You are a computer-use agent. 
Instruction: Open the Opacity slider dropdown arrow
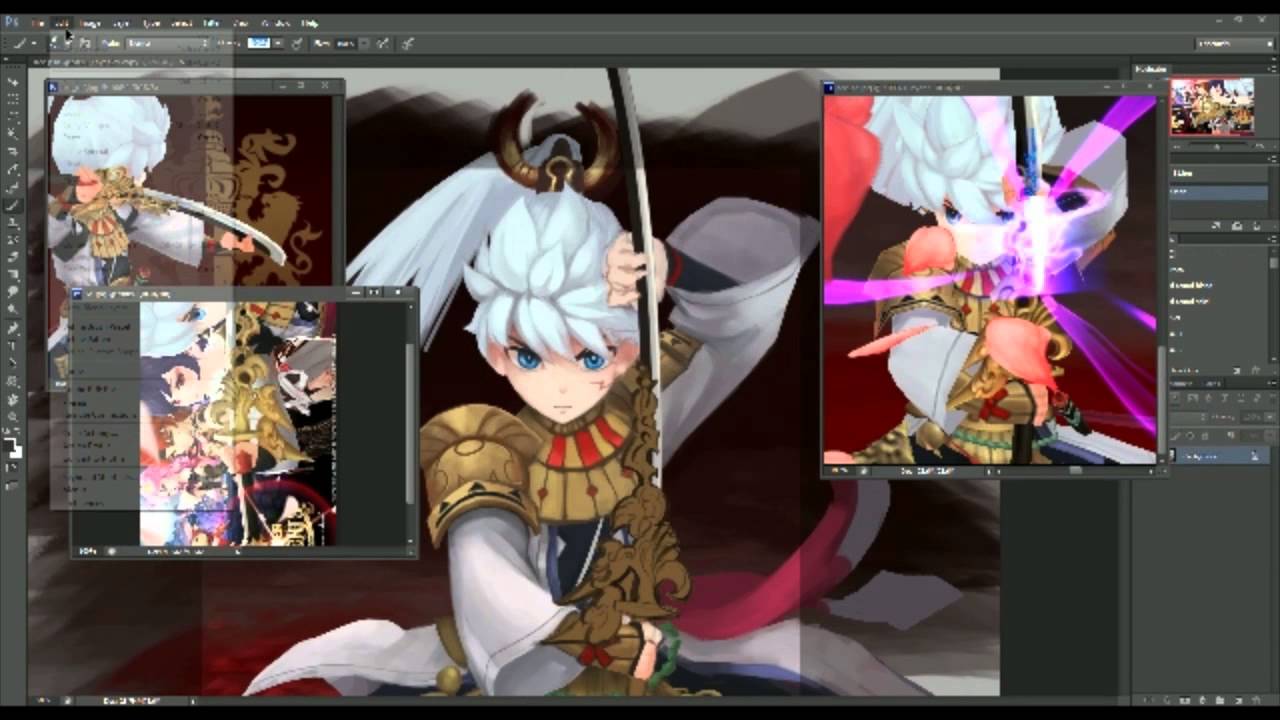[278, 43]
